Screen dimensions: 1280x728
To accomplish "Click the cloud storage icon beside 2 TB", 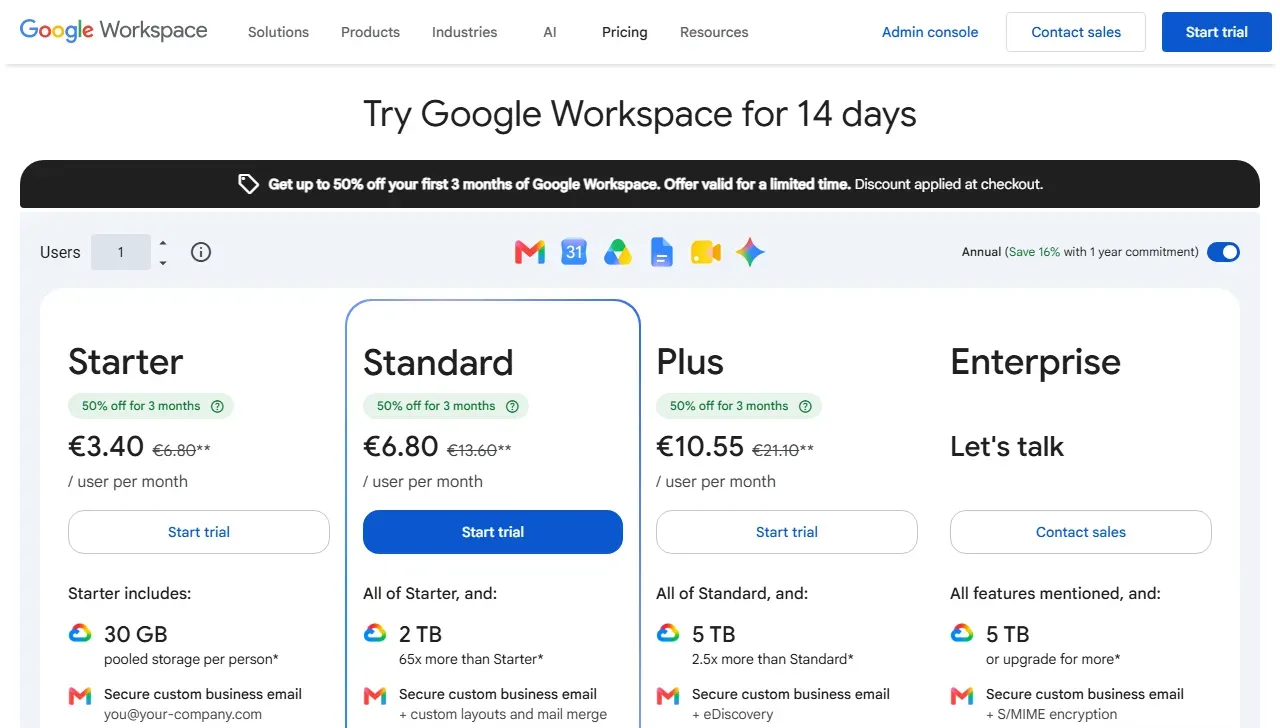I will (x=375, y=633).
